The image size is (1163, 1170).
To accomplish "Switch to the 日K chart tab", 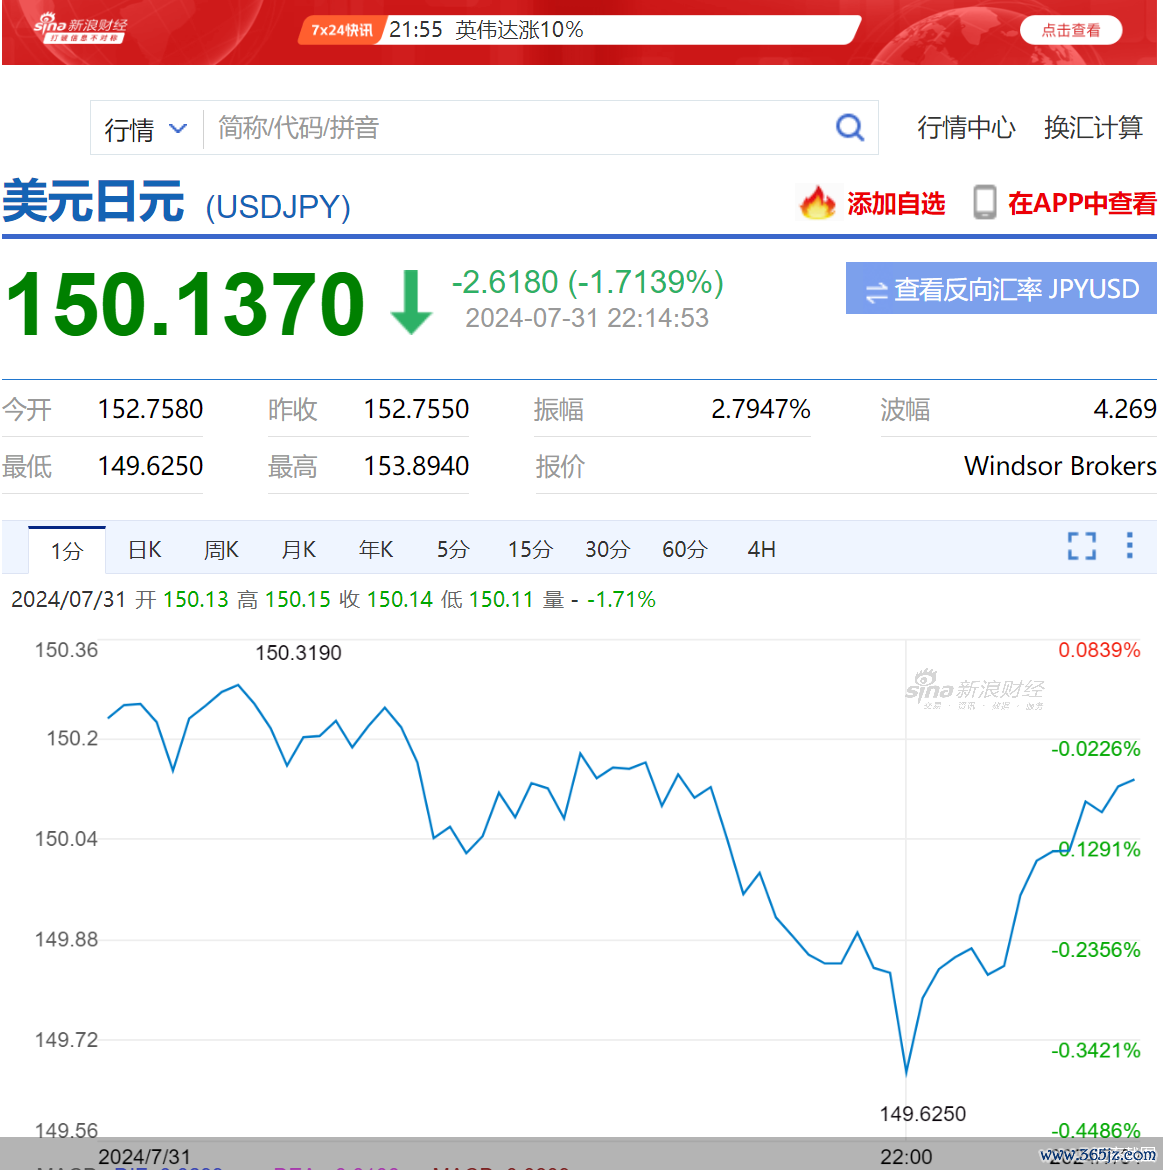I will point(144,549).
